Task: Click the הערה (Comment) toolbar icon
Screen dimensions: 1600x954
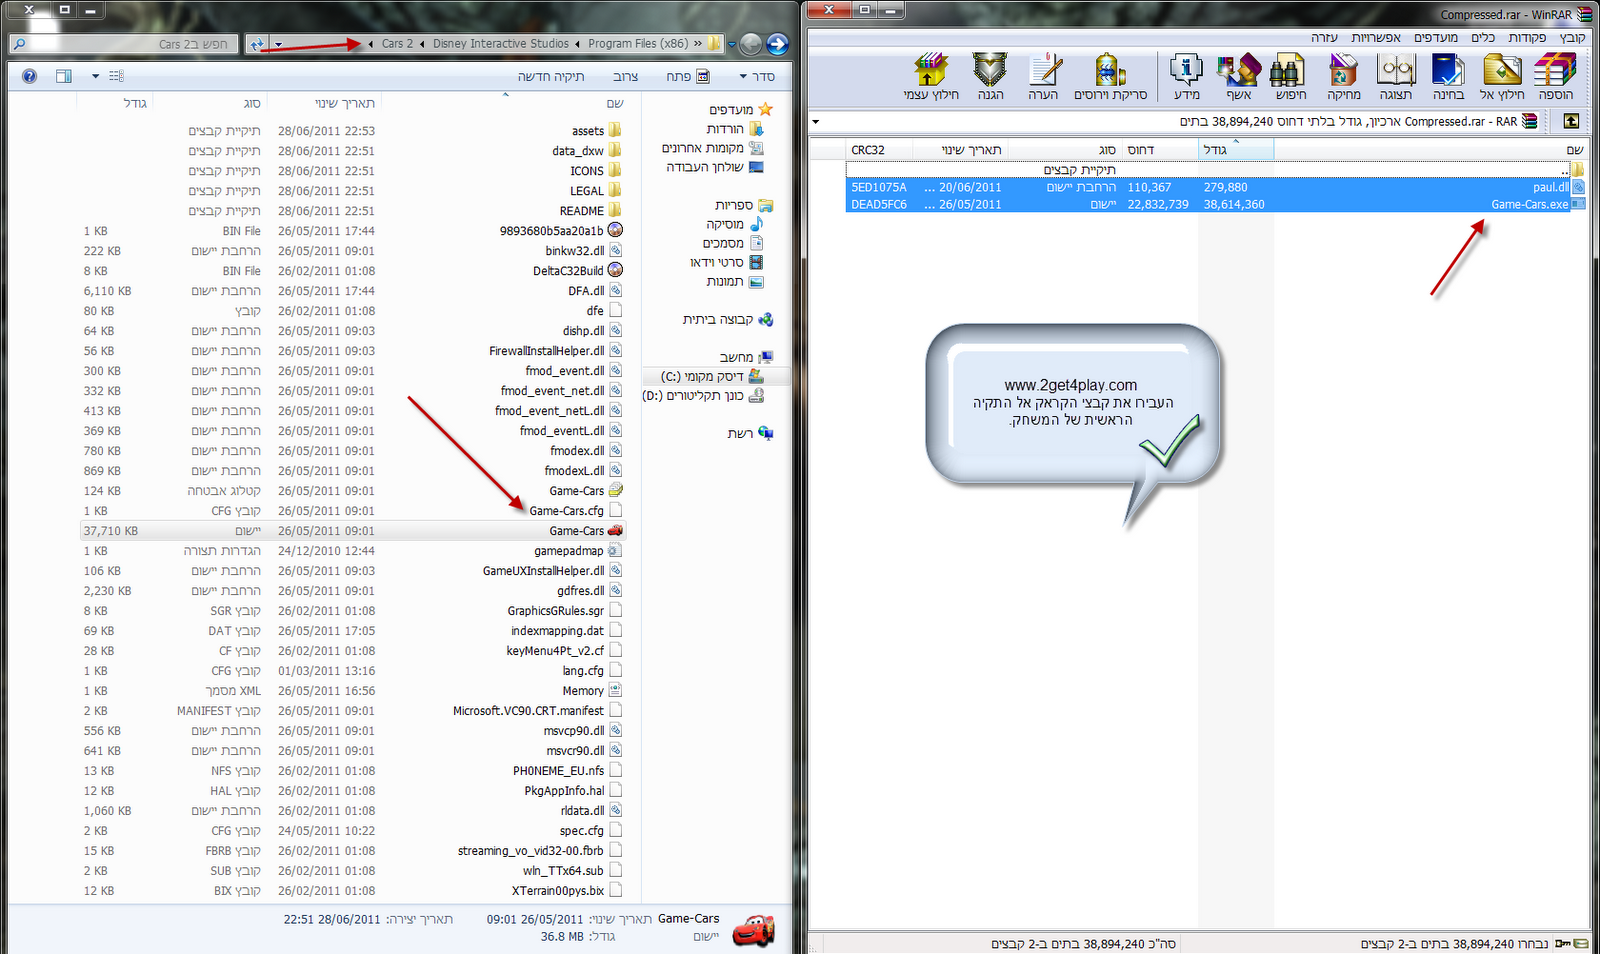Action: 1043,76
